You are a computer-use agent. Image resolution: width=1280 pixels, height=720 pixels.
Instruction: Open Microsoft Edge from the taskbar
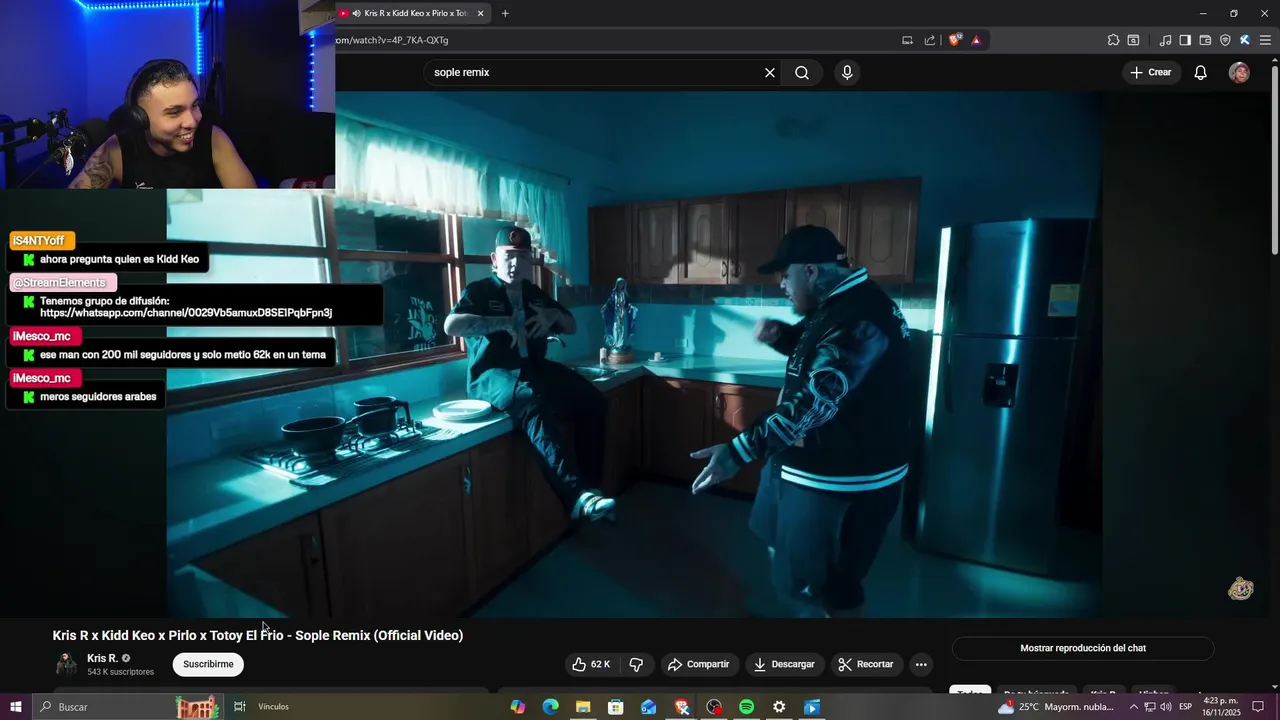point(550,707)
